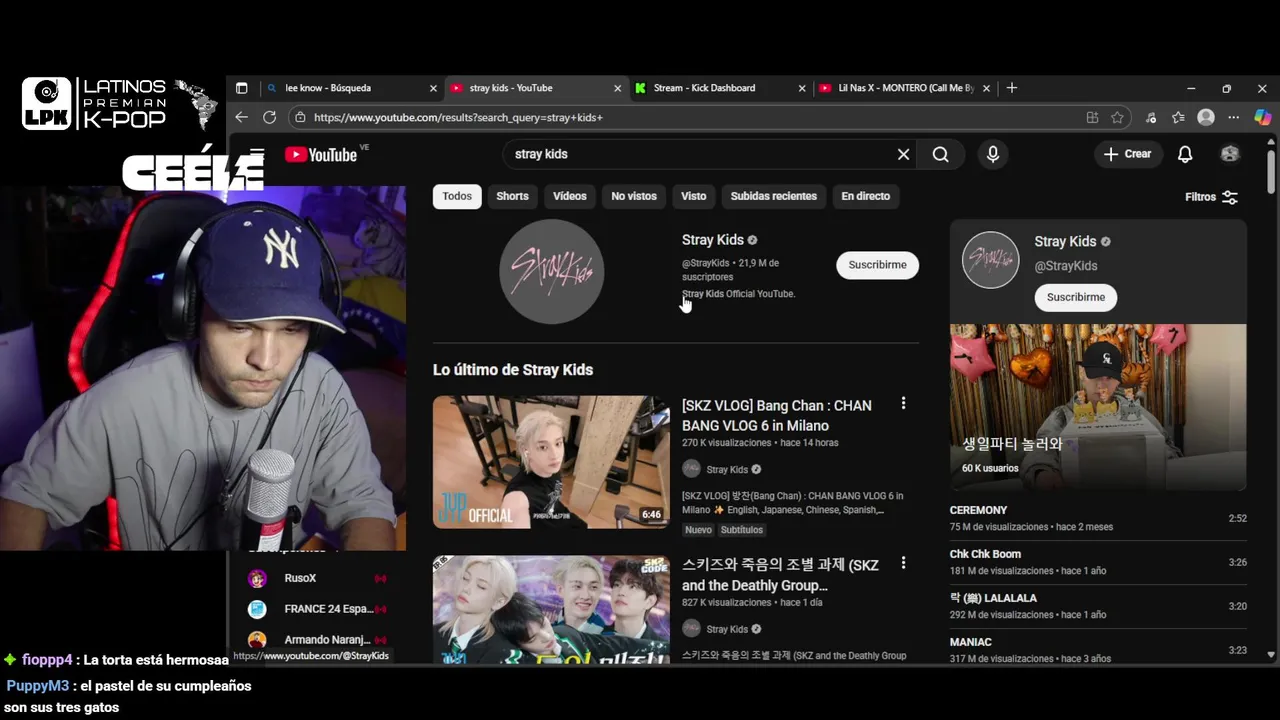Add page to favorites with the star icon
The image size is (1280, 720).
[x=1117, y=117]
